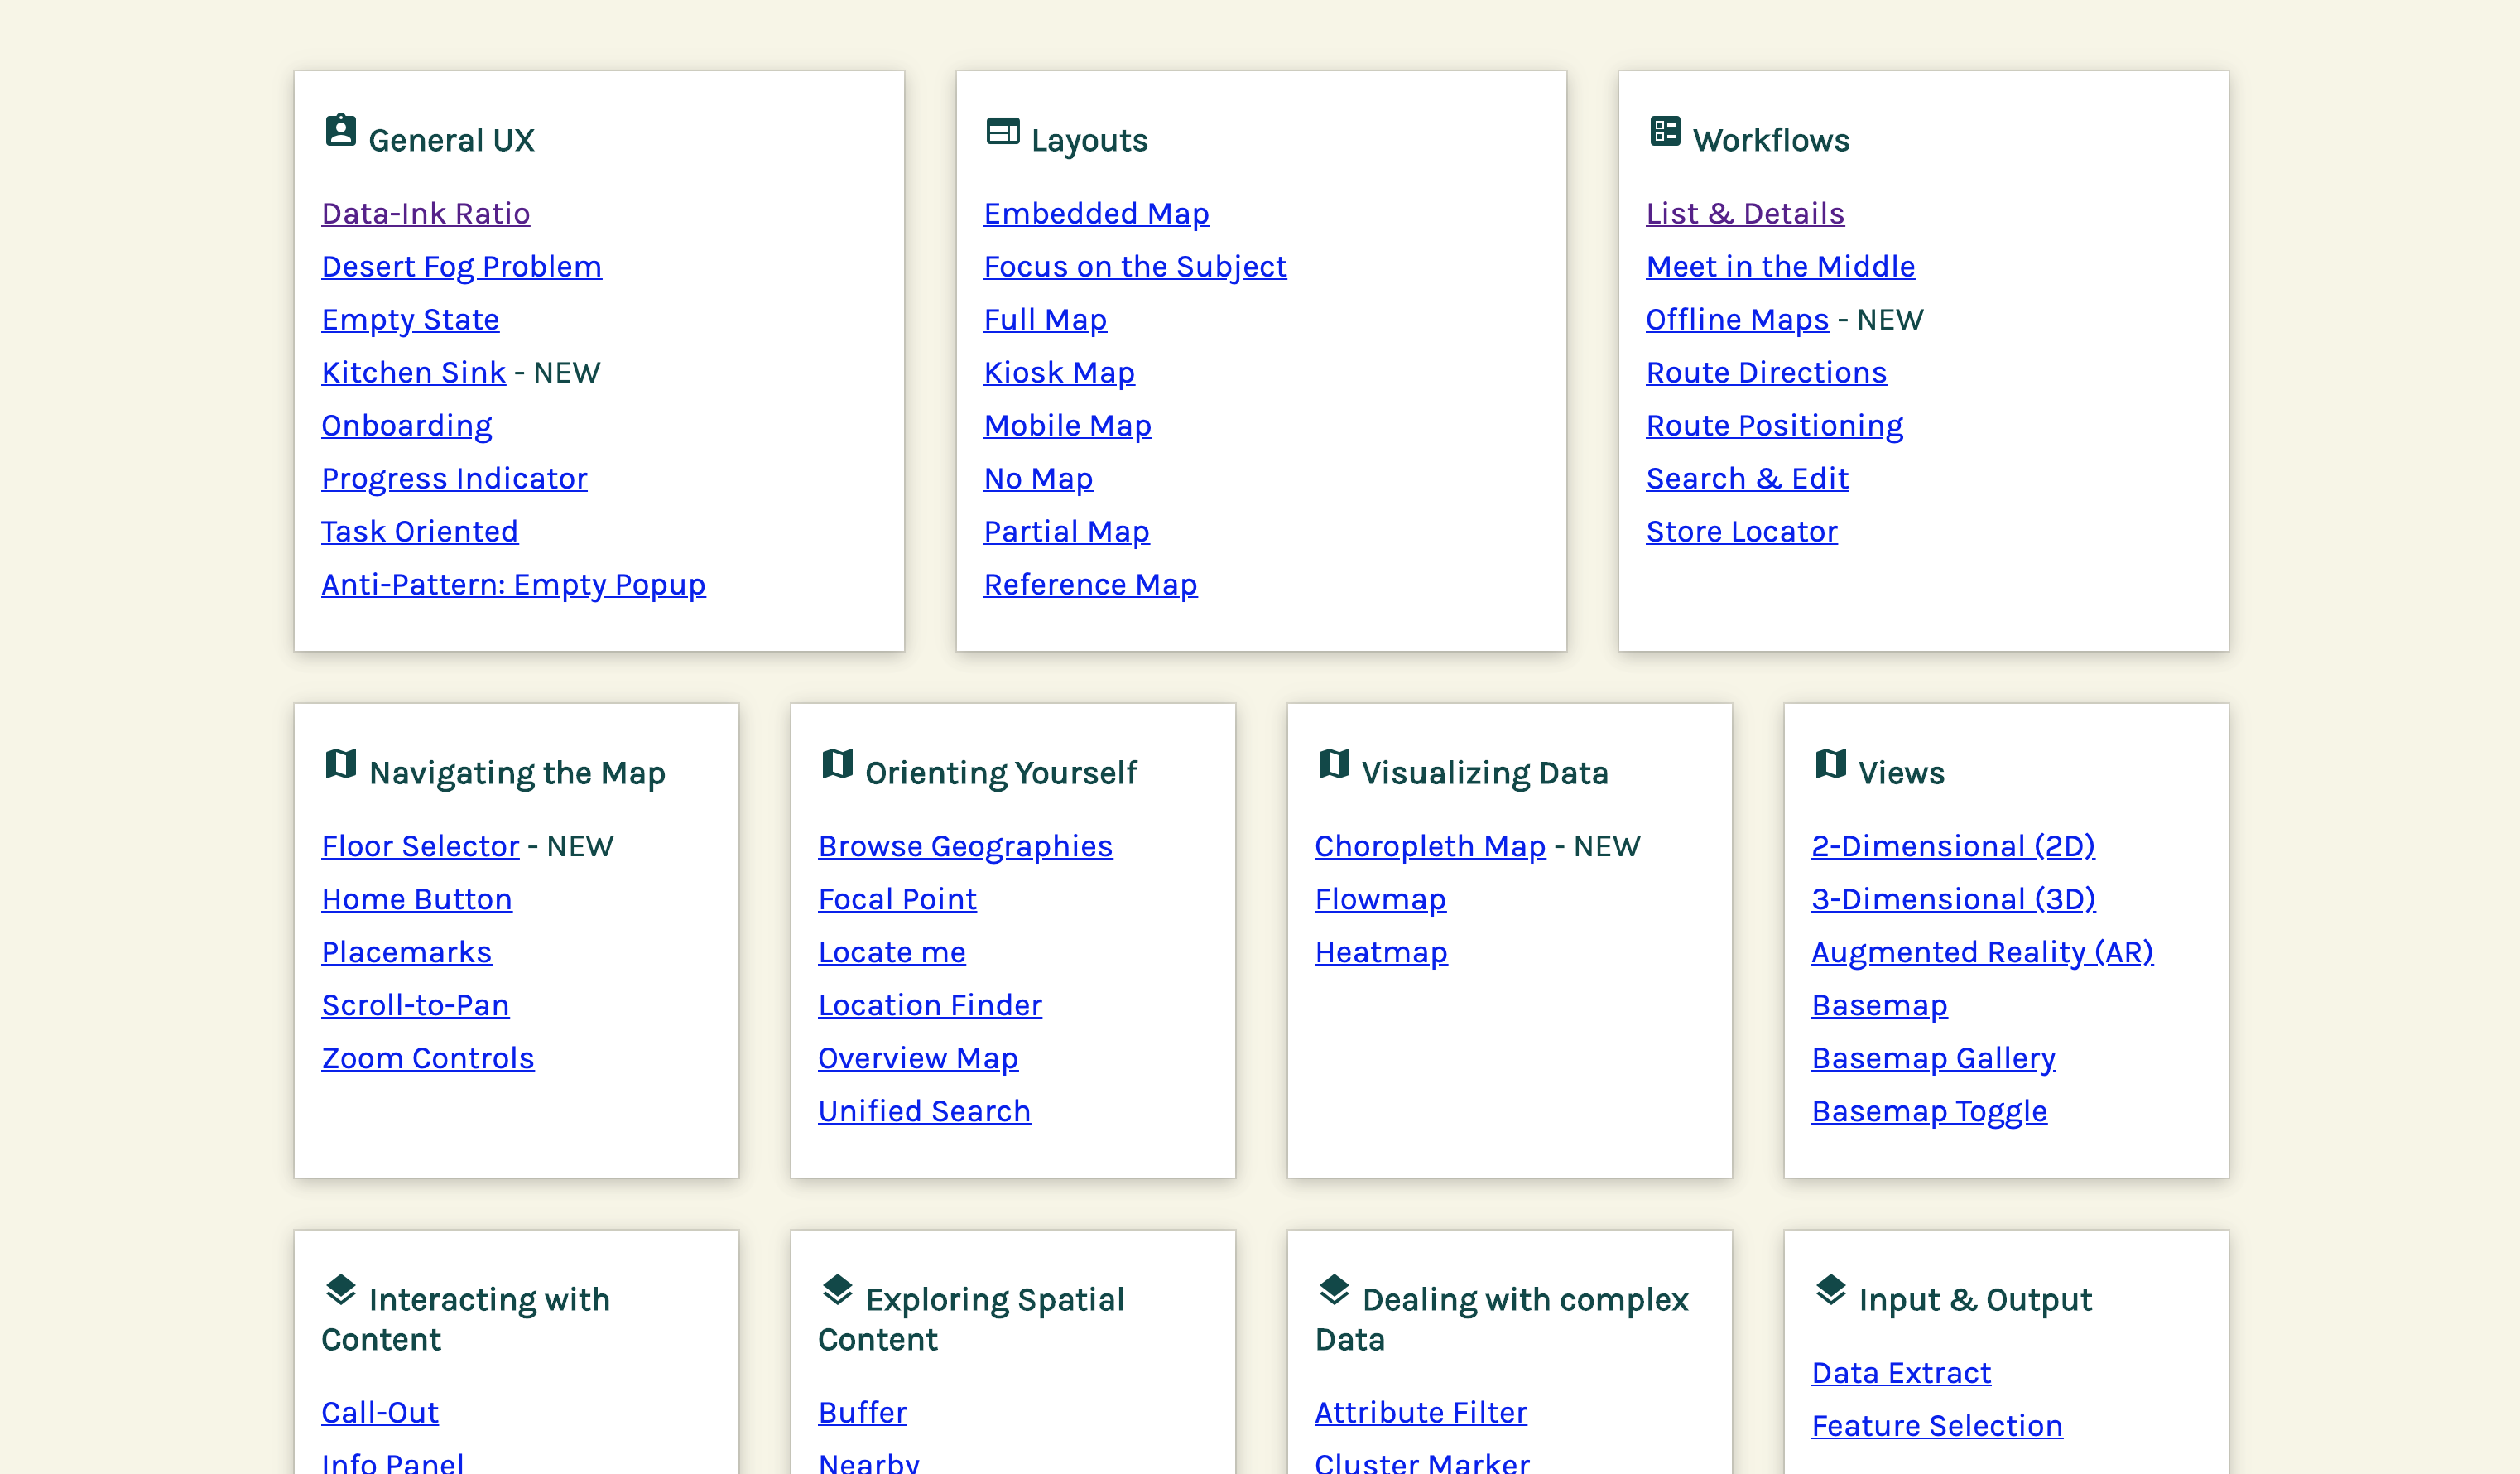Click the map icon beside Navigating the Map
Viewport: 2520px width, 1474px height.
[340, 765]
